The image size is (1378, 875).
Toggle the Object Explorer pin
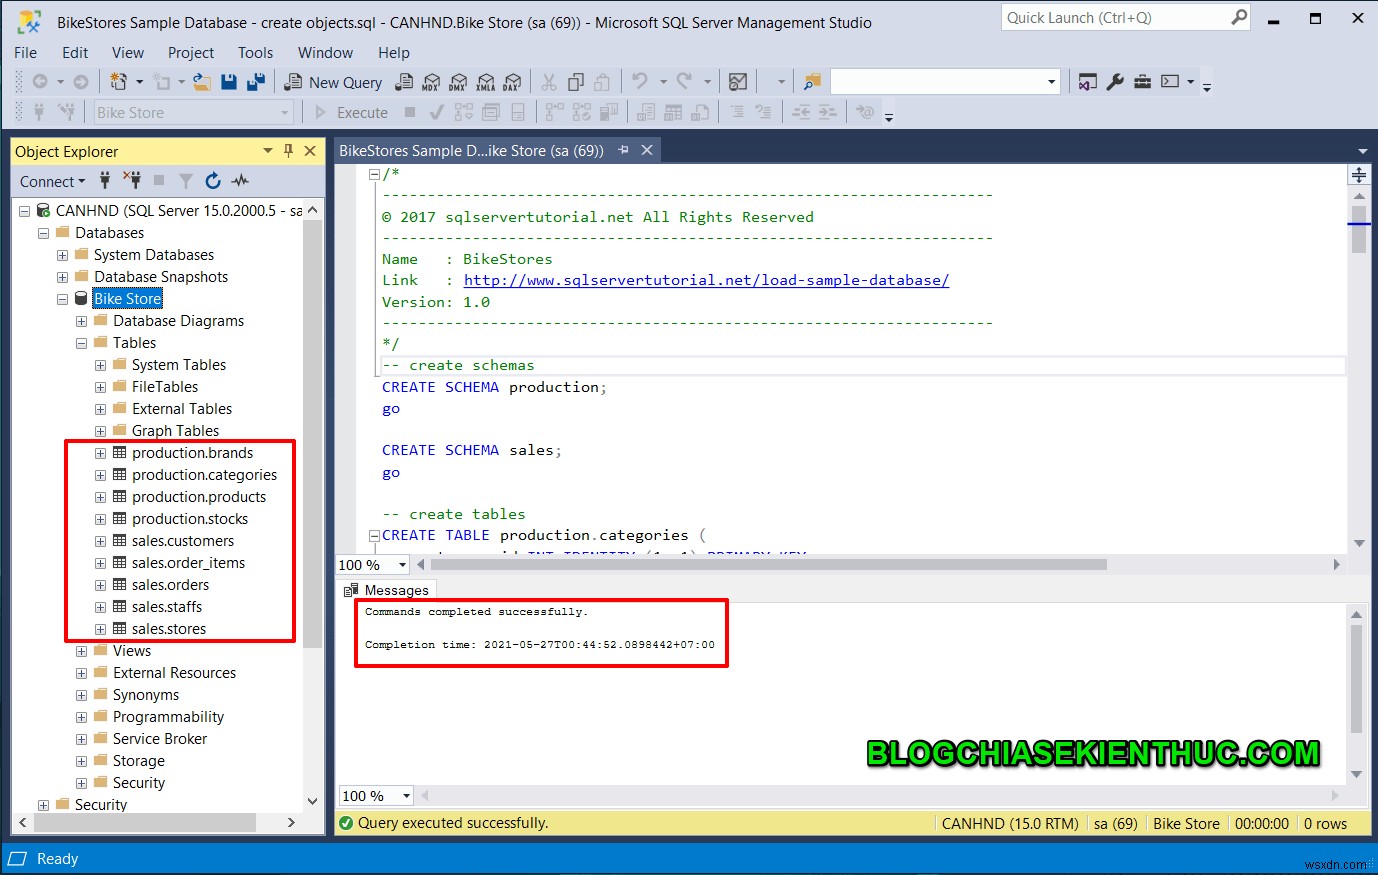(288, 150)
